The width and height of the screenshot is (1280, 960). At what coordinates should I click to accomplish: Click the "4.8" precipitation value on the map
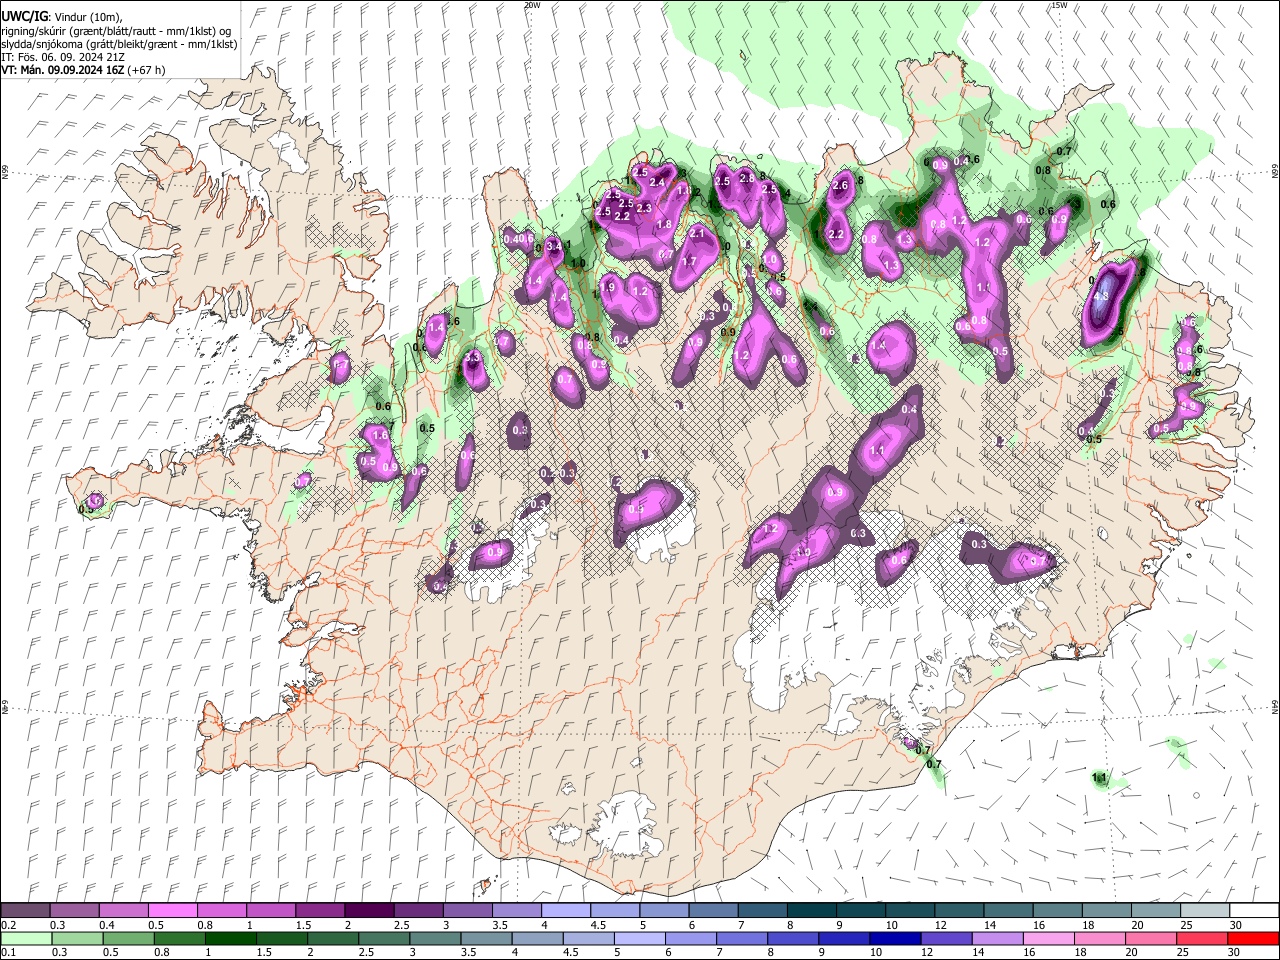click(x=1103, y=297)
